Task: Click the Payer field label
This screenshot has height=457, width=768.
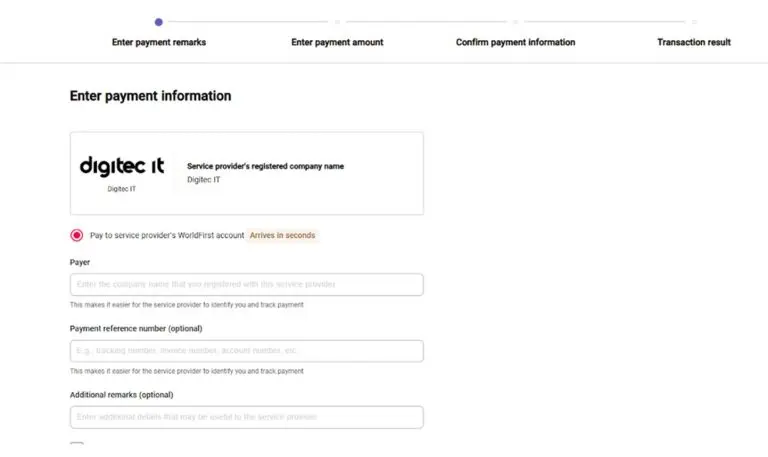Action: (x=80, y=263)
